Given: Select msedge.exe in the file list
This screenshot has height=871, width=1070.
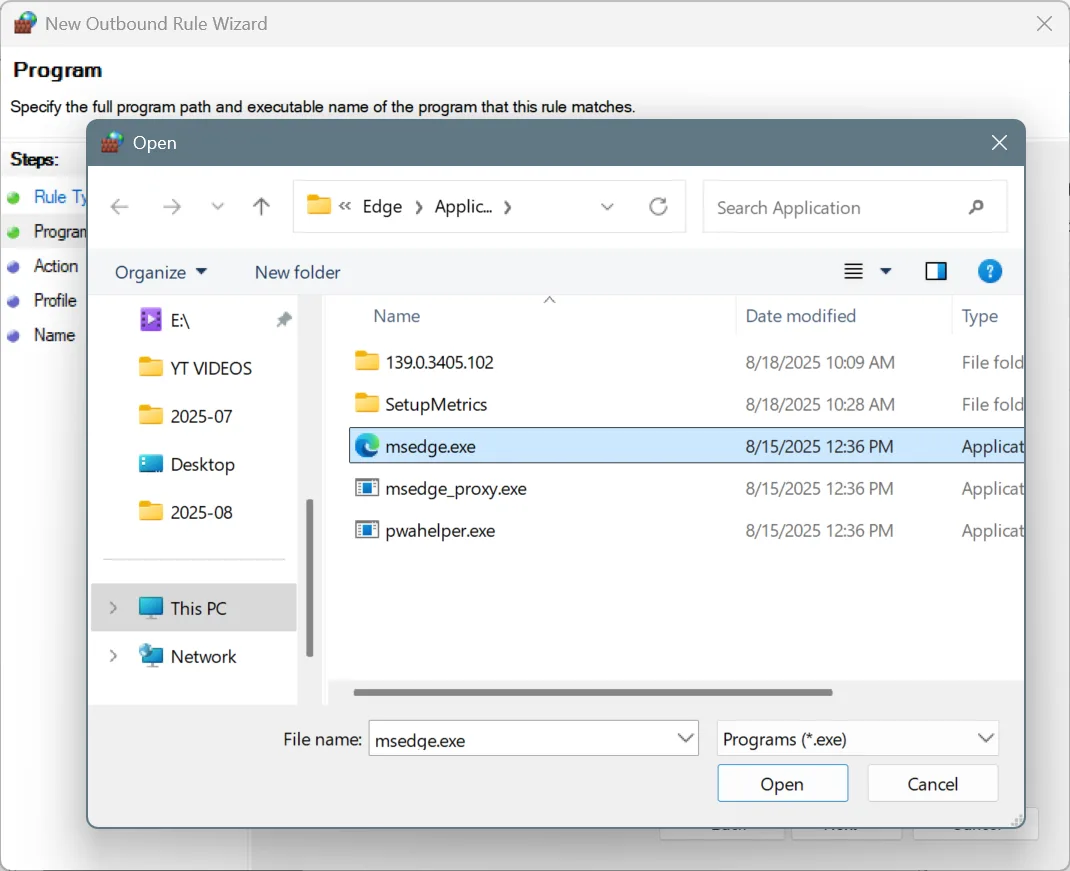Looking at the screenshot, I should [x=686, y=446].
